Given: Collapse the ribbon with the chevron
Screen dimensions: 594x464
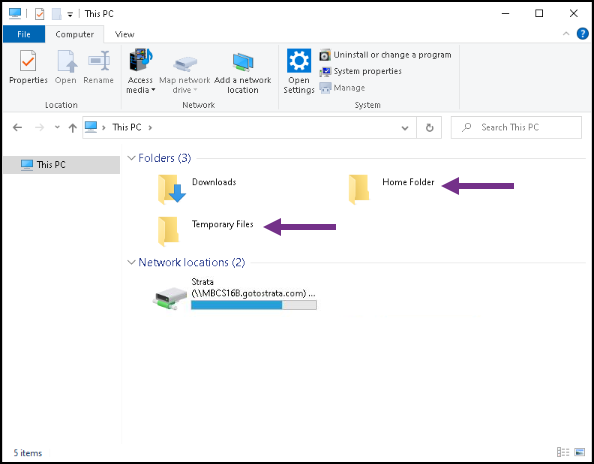Looking at the screenshot, I should click(566, 34).
